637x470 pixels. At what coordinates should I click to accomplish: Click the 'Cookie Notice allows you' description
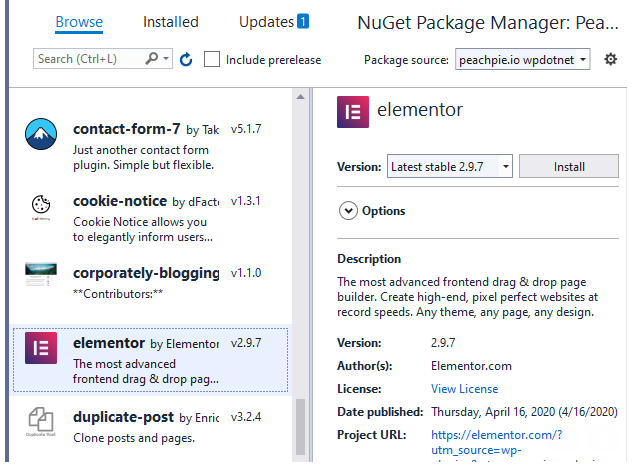click(140, 222)
